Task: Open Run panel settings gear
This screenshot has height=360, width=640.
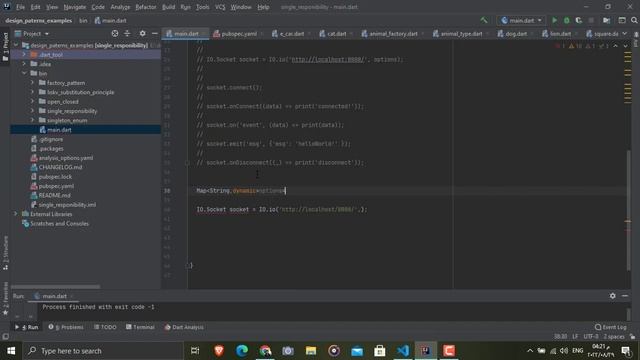Action: click(x=613, y=296)
